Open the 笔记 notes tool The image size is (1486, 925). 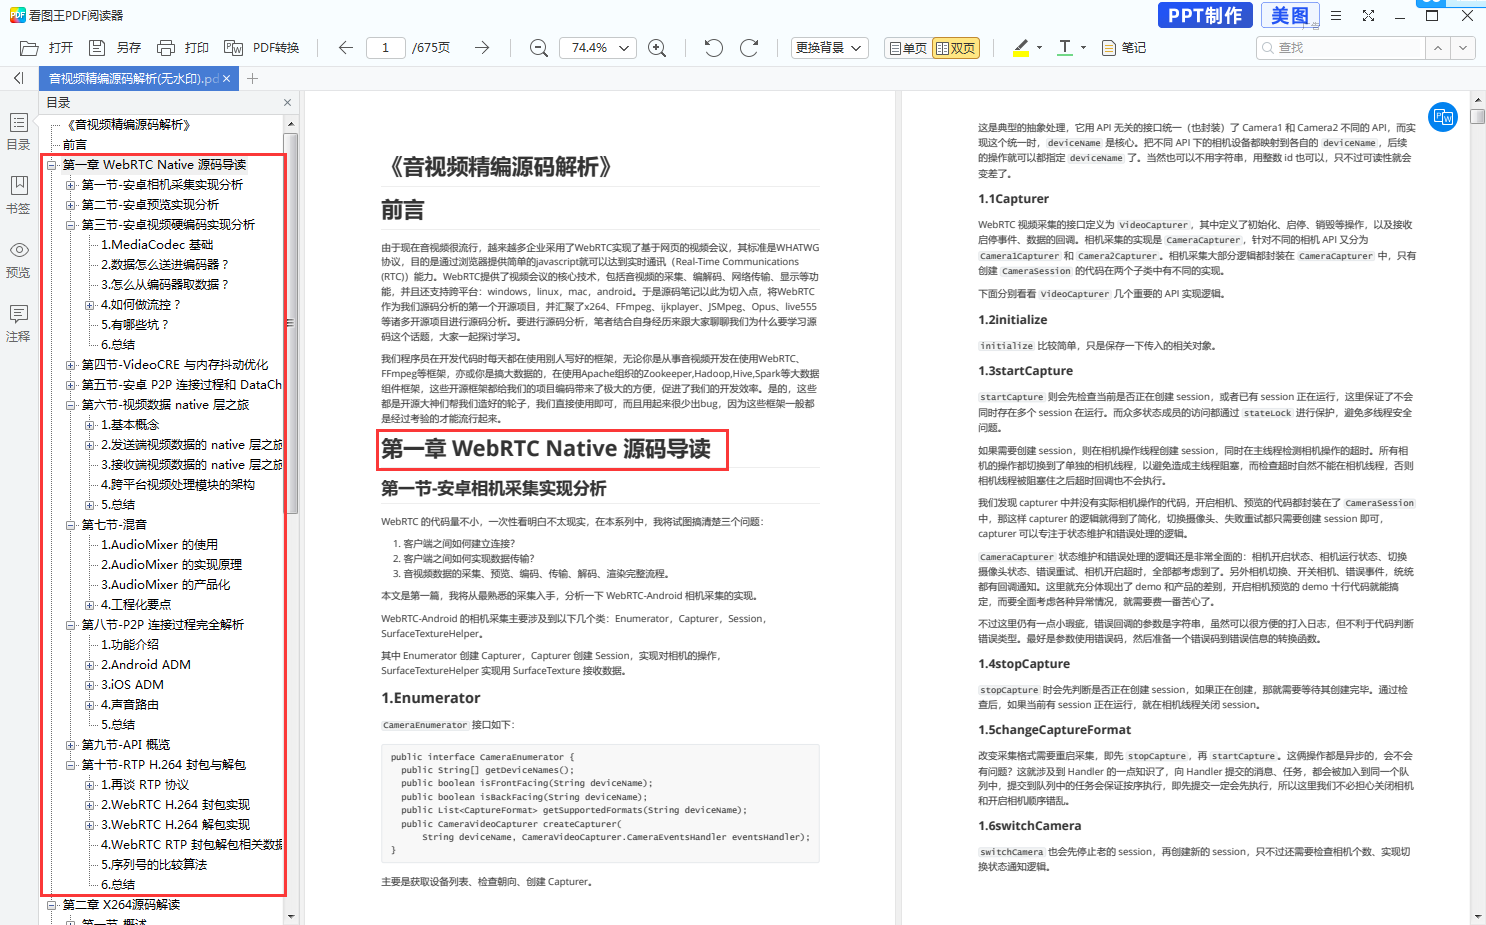[1124, 48]
